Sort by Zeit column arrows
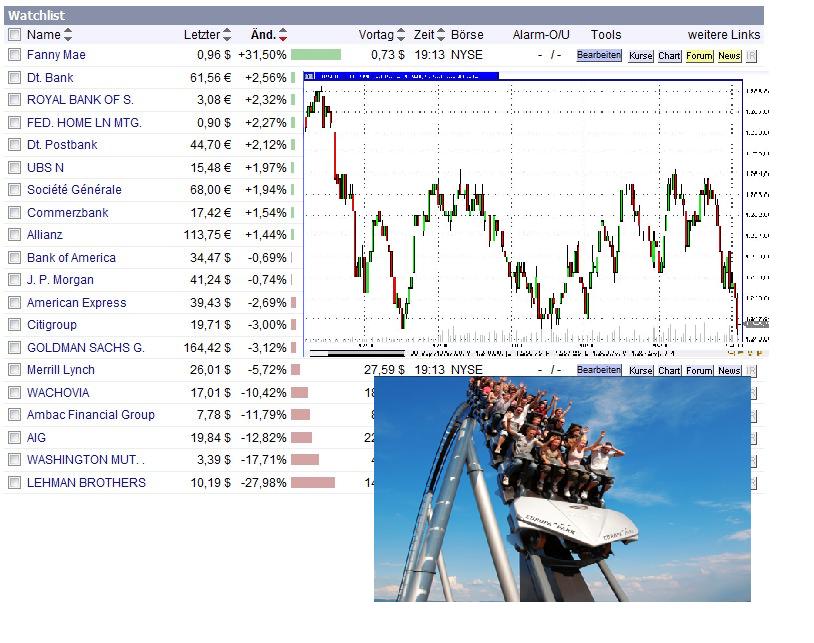The height and width of the screenshot is (643, 814). point(441,35)
